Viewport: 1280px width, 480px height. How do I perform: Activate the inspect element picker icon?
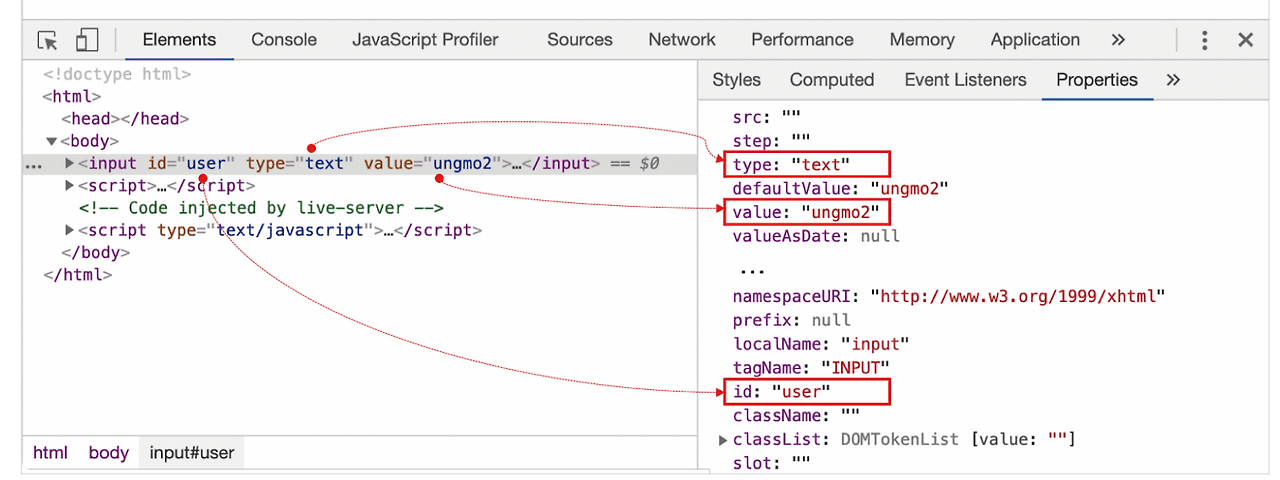[x=47, y=40]
